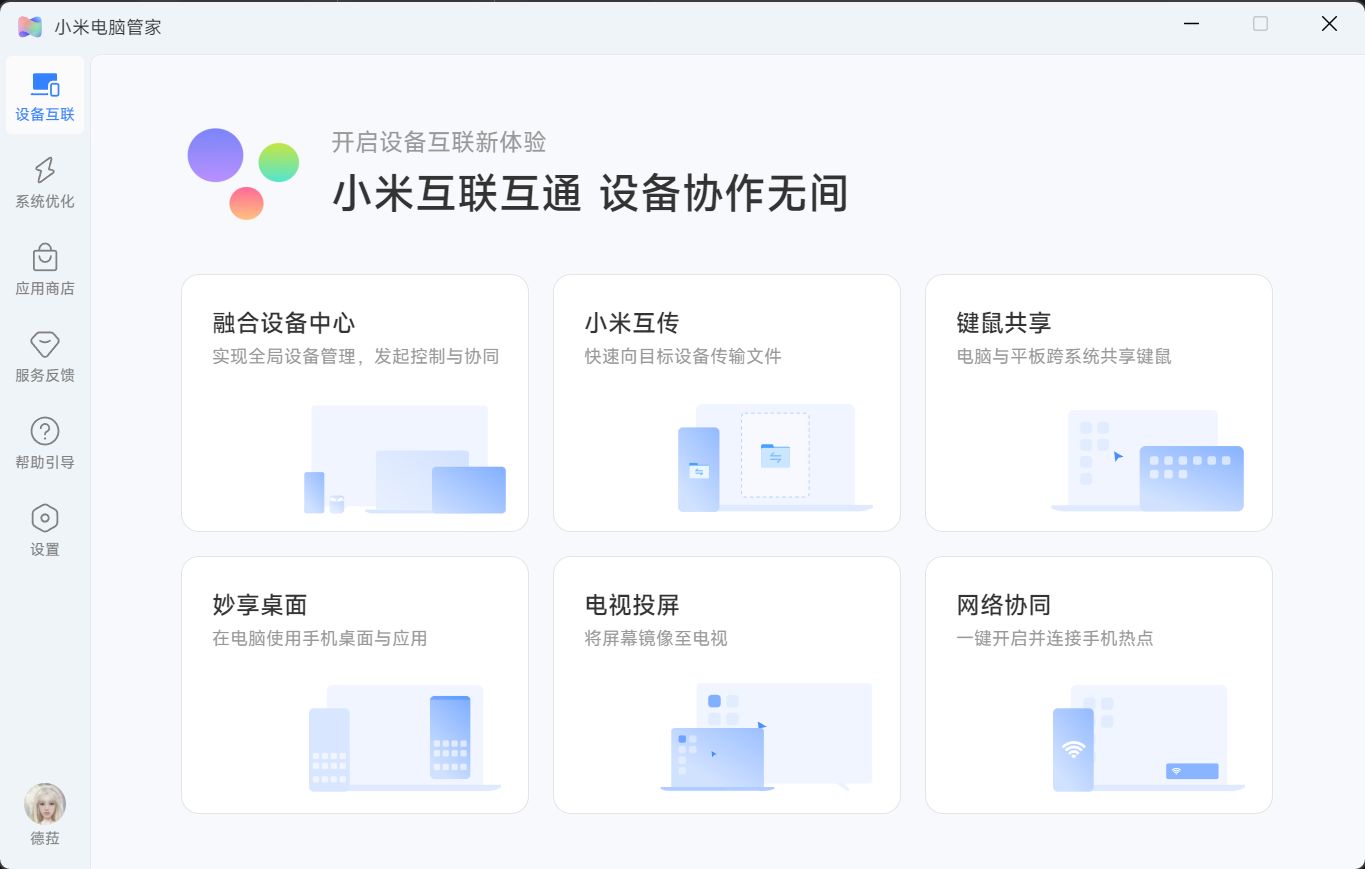Click 在电脑使用手机桌面与应用 description
Screen dimensions: 1365x869
pos(320,638)
